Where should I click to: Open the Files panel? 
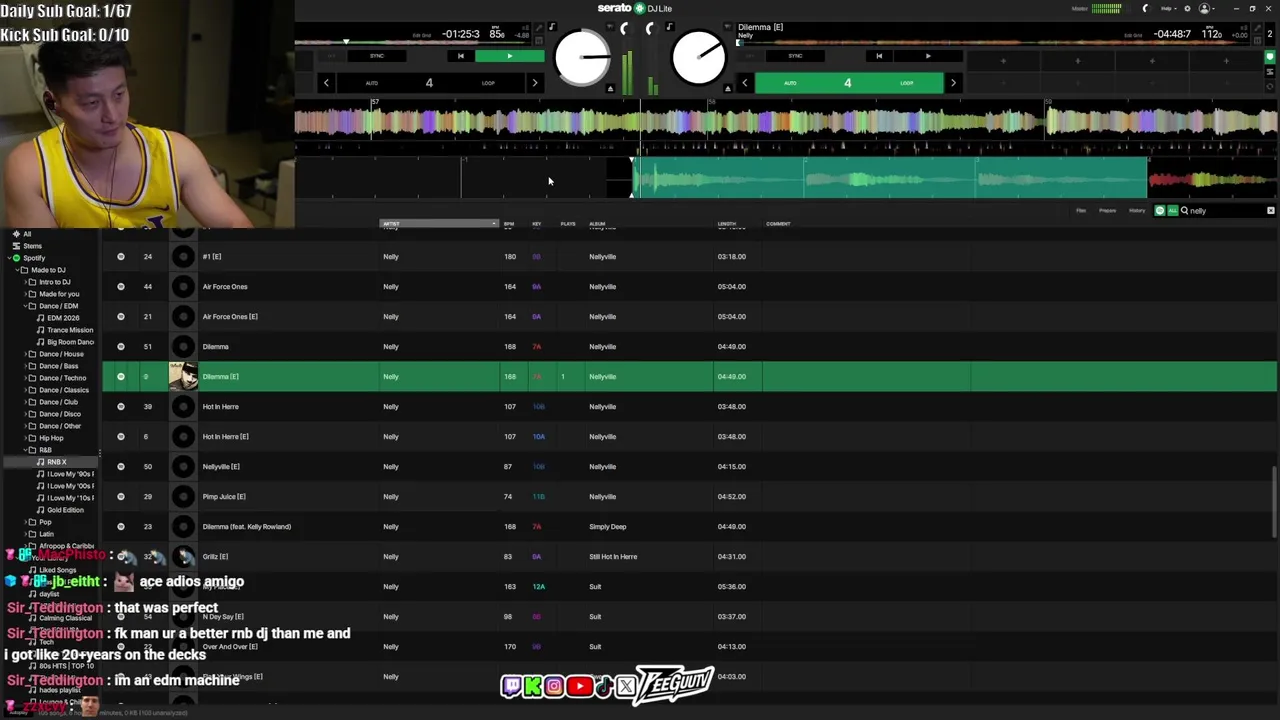(x=1081, y=211)
